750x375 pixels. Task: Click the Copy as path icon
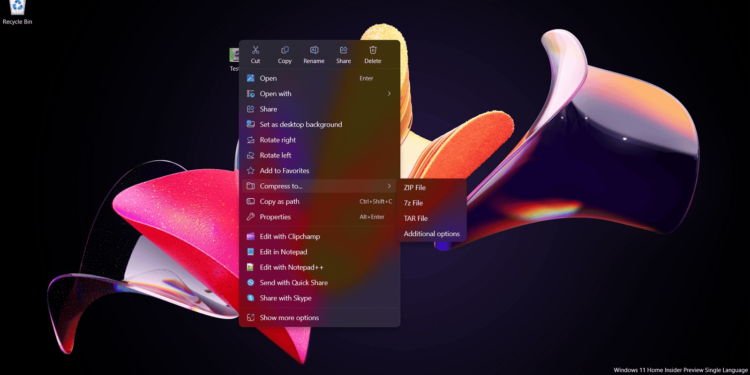[251, 201]
